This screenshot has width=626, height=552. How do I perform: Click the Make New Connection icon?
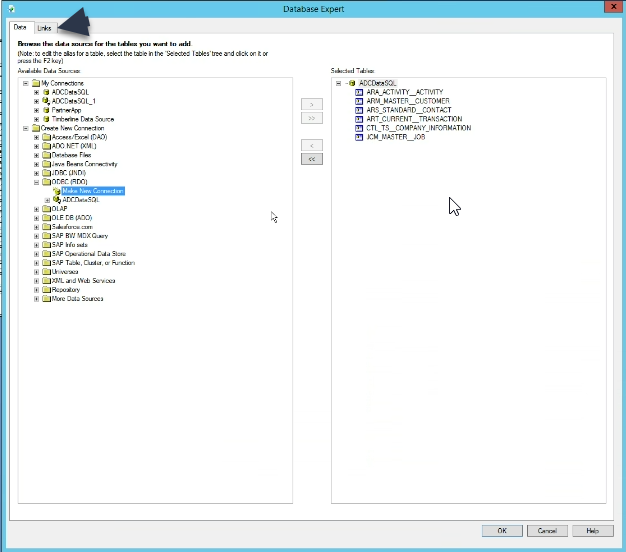56,190
